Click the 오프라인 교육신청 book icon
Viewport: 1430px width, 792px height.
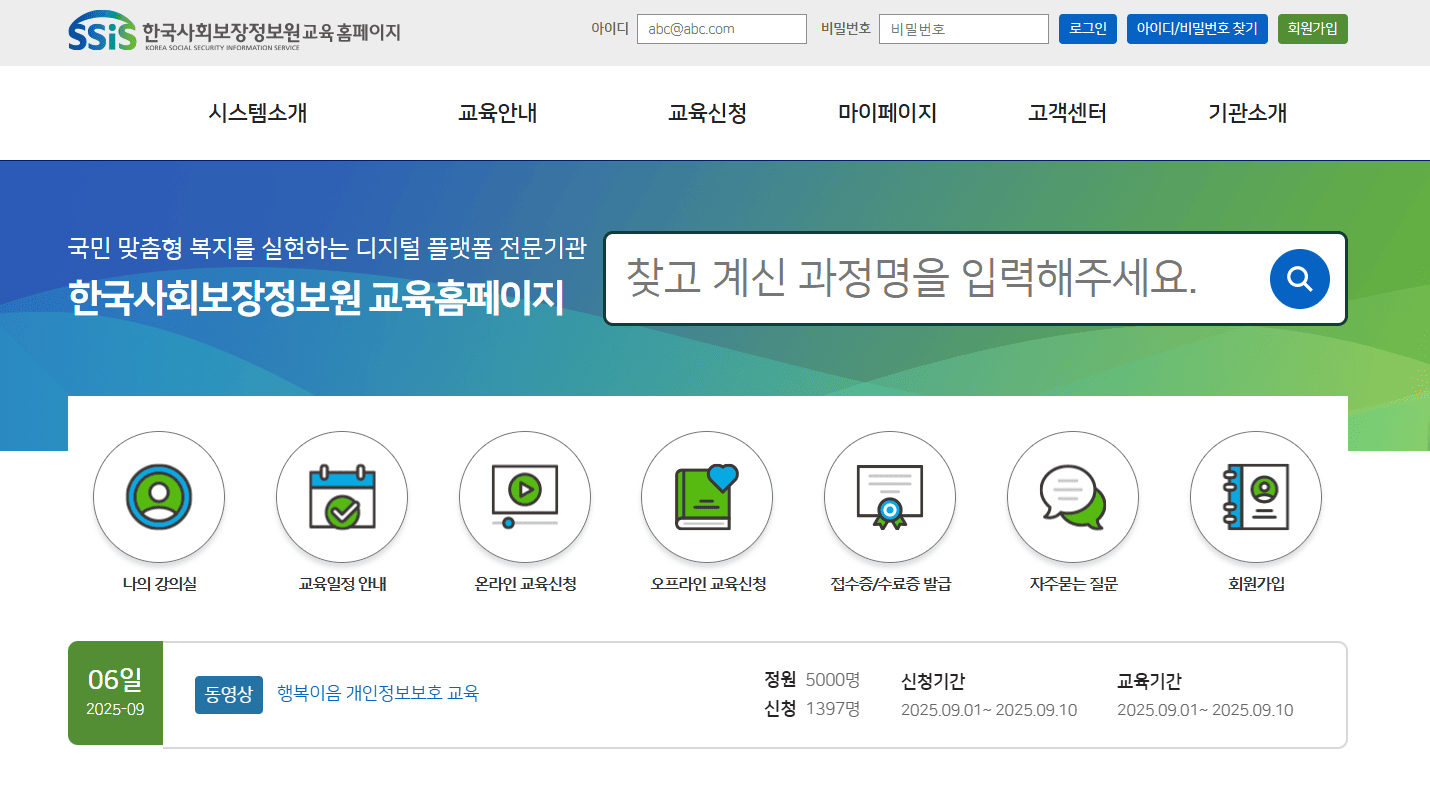(x=706, y=496)
